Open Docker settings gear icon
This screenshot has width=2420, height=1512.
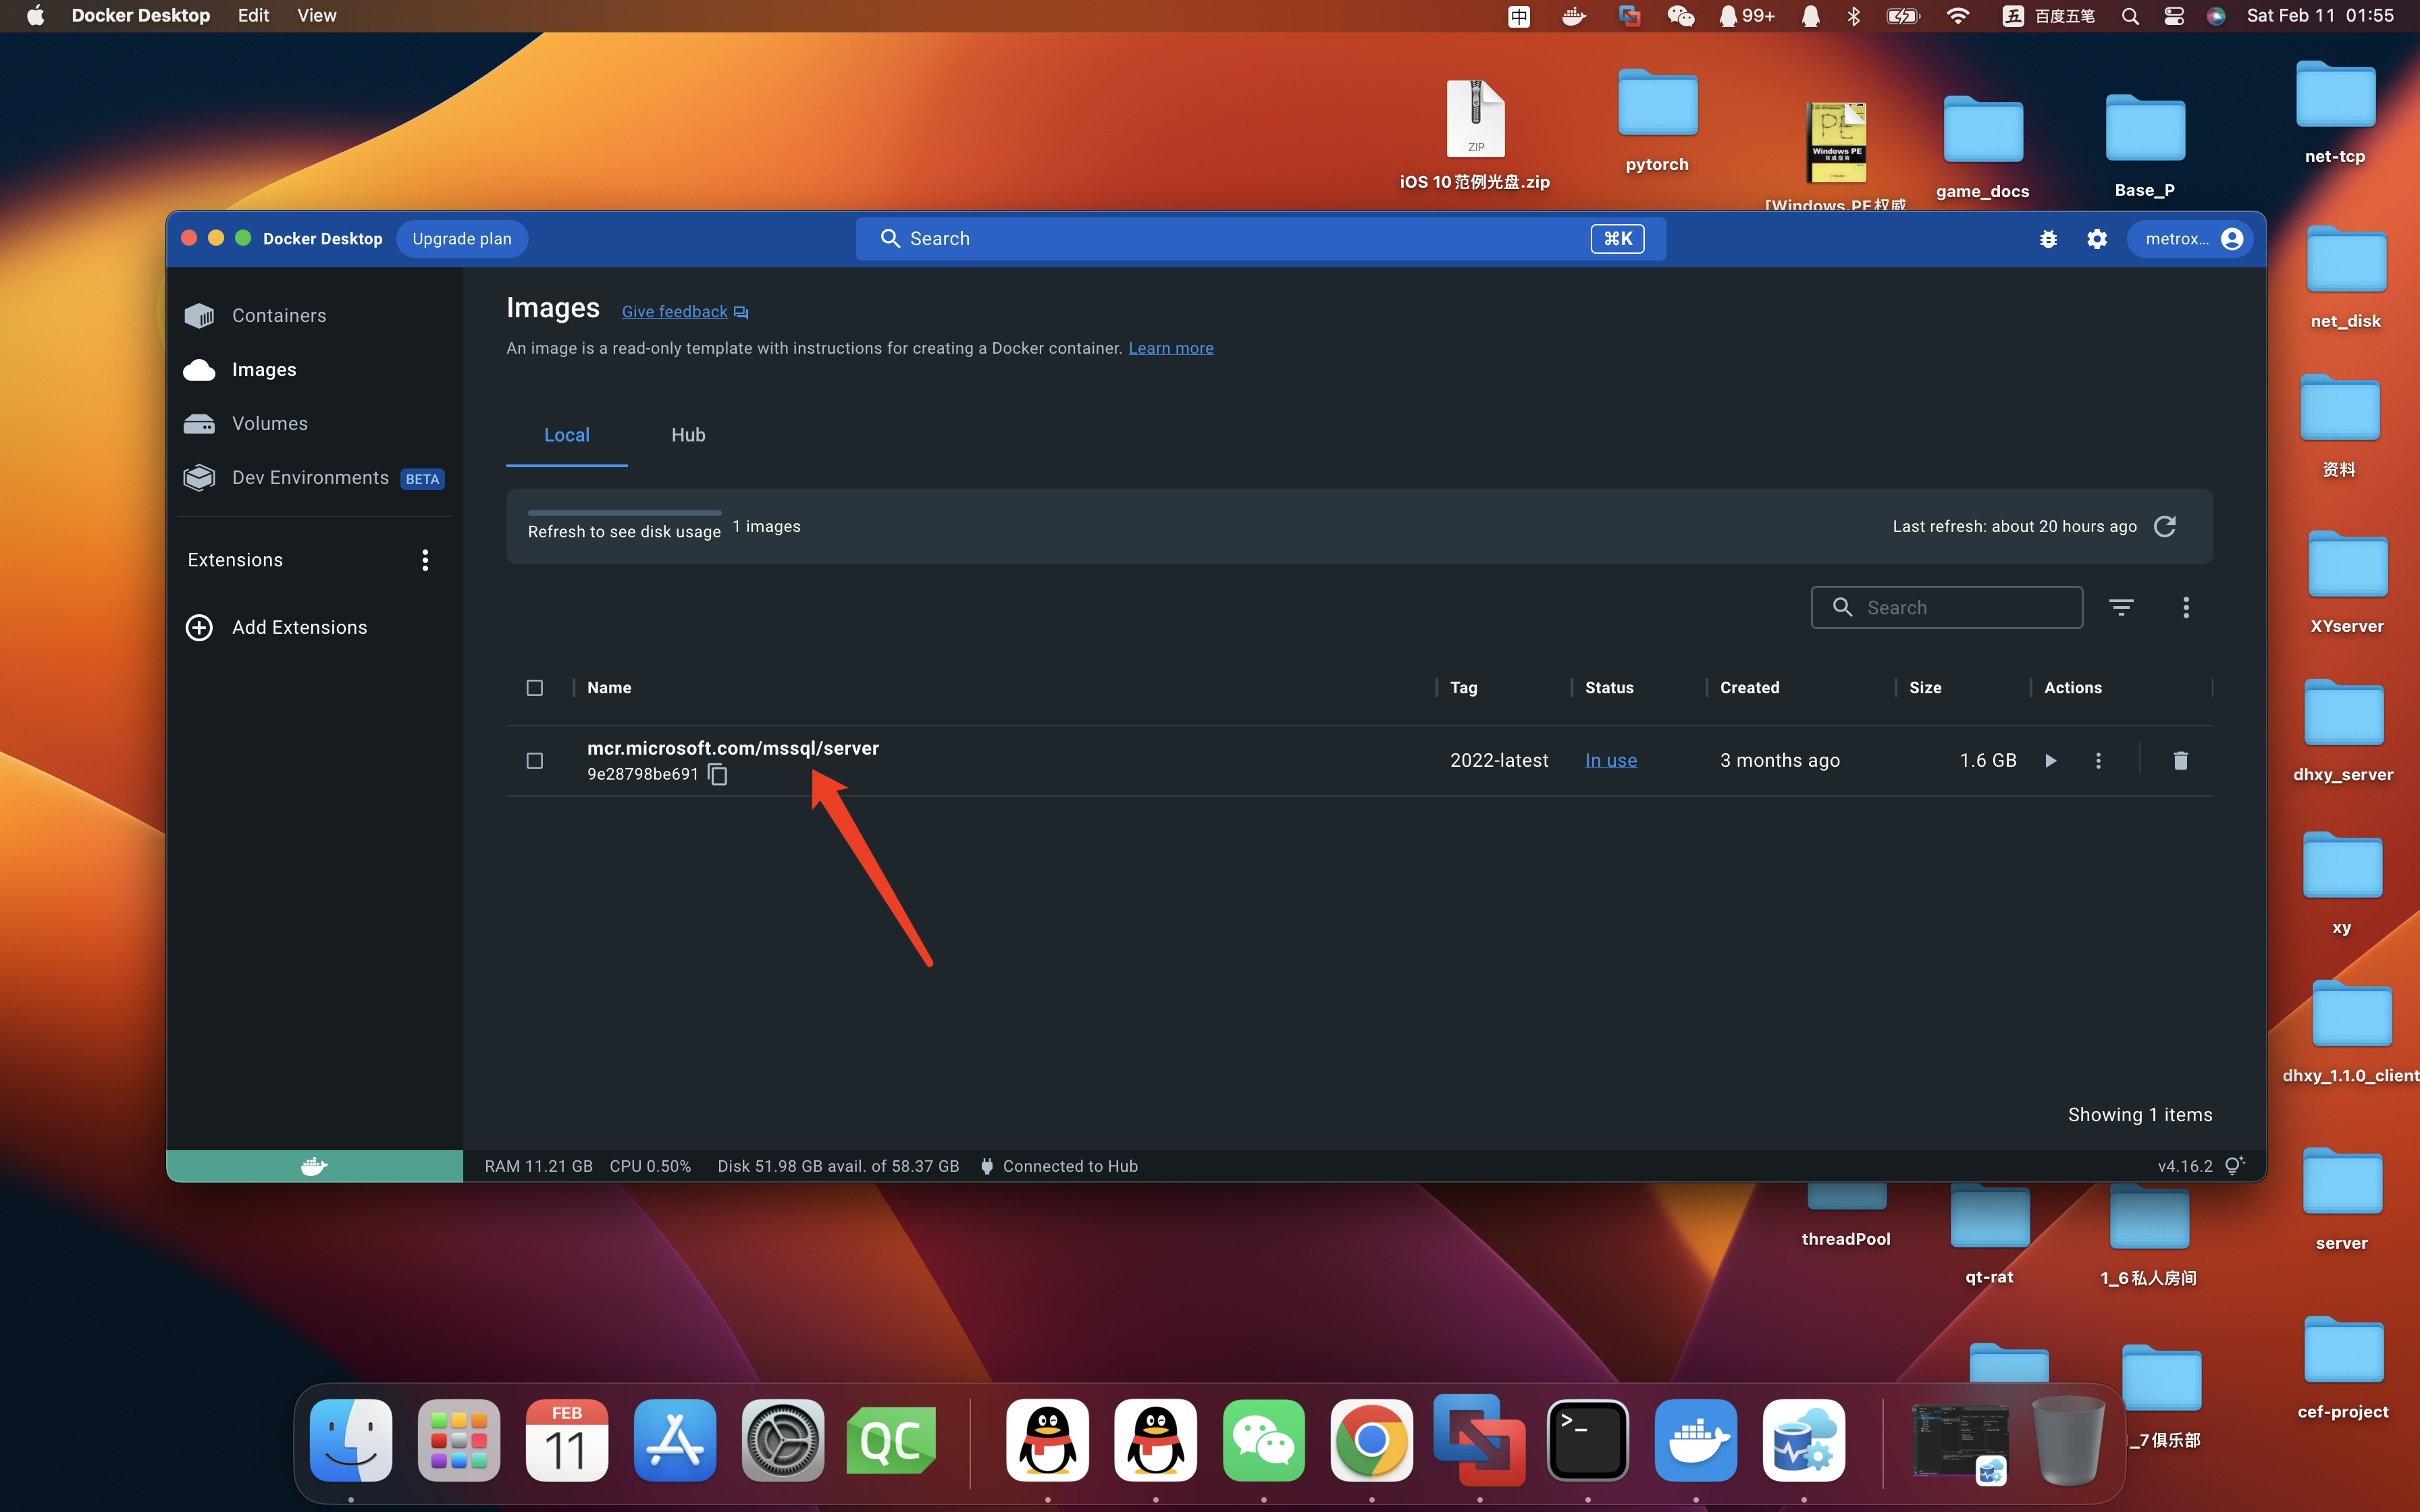tap(2097, 239)
